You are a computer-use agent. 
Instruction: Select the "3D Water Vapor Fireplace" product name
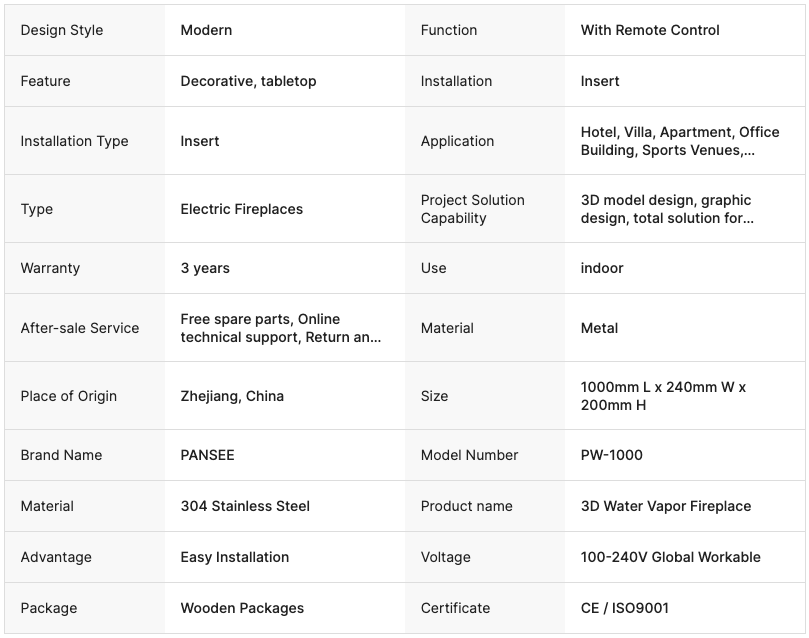coord(665,506)
